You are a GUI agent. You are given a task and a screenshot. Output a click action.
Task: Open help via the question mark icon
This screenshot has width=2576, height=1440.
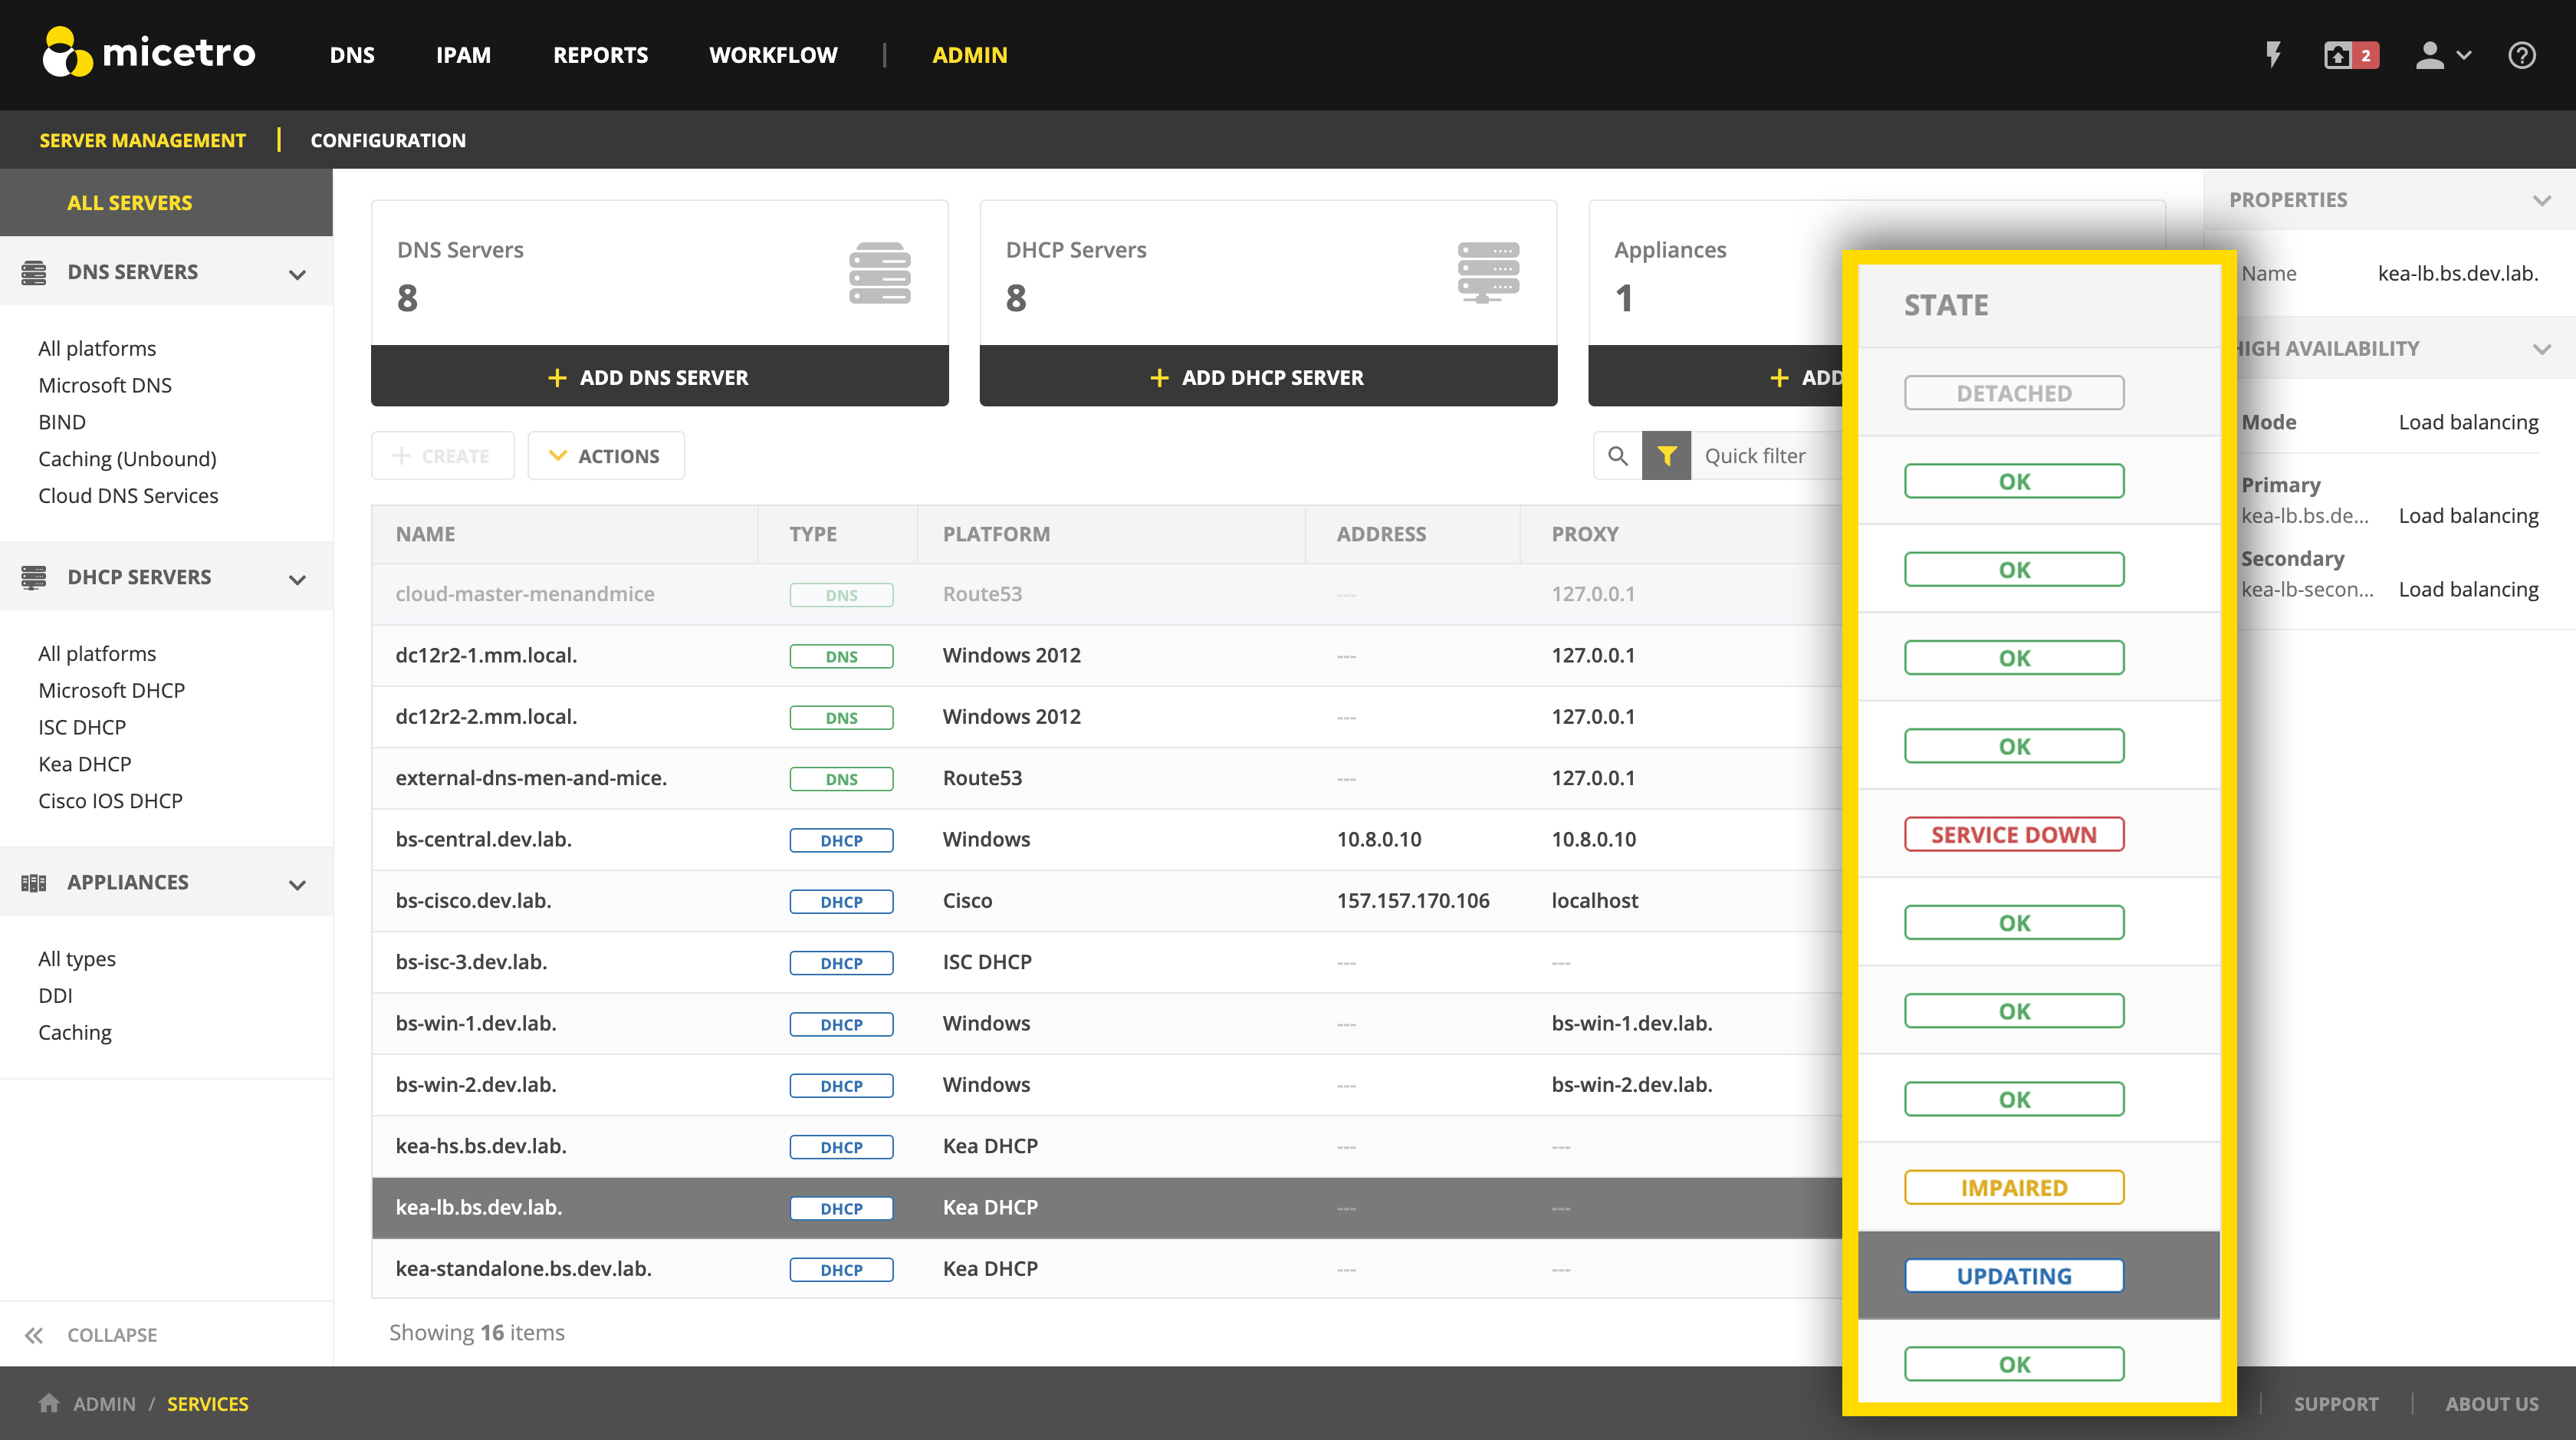pyautogui.click(x=2521, y=55)
